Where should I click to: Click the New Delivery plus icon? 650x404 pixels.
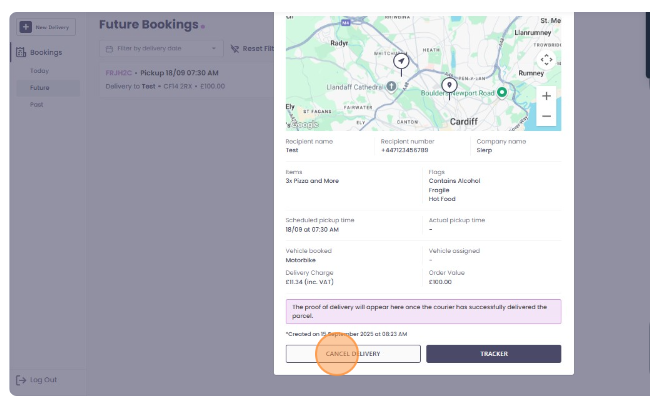(26, 27)
